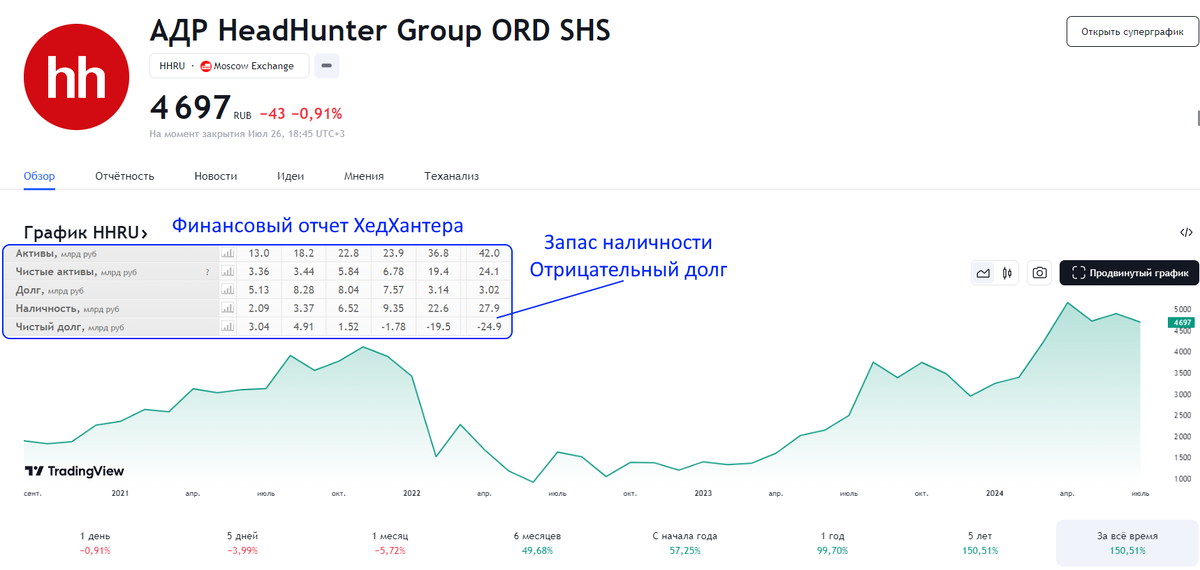The image size is (1200, 570).
Task: Click the Moscow Exchange logo icon
Action: pyautogui.click(x=206, y=66)
